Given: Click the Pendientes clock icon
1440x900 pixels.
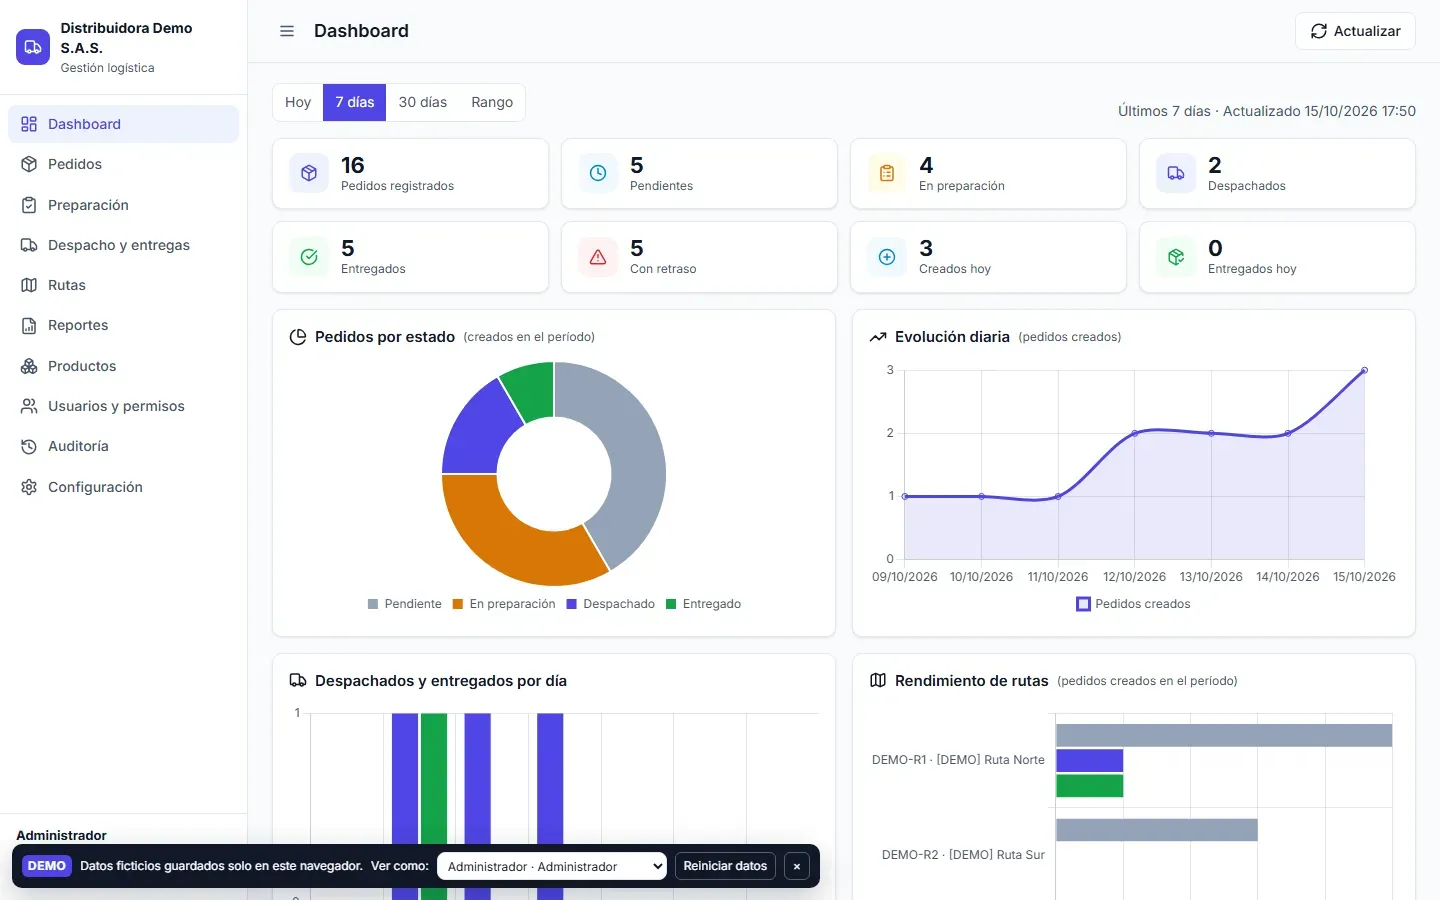Looking at the screenshot, I should pyautogui.click(x=598, y=173).
